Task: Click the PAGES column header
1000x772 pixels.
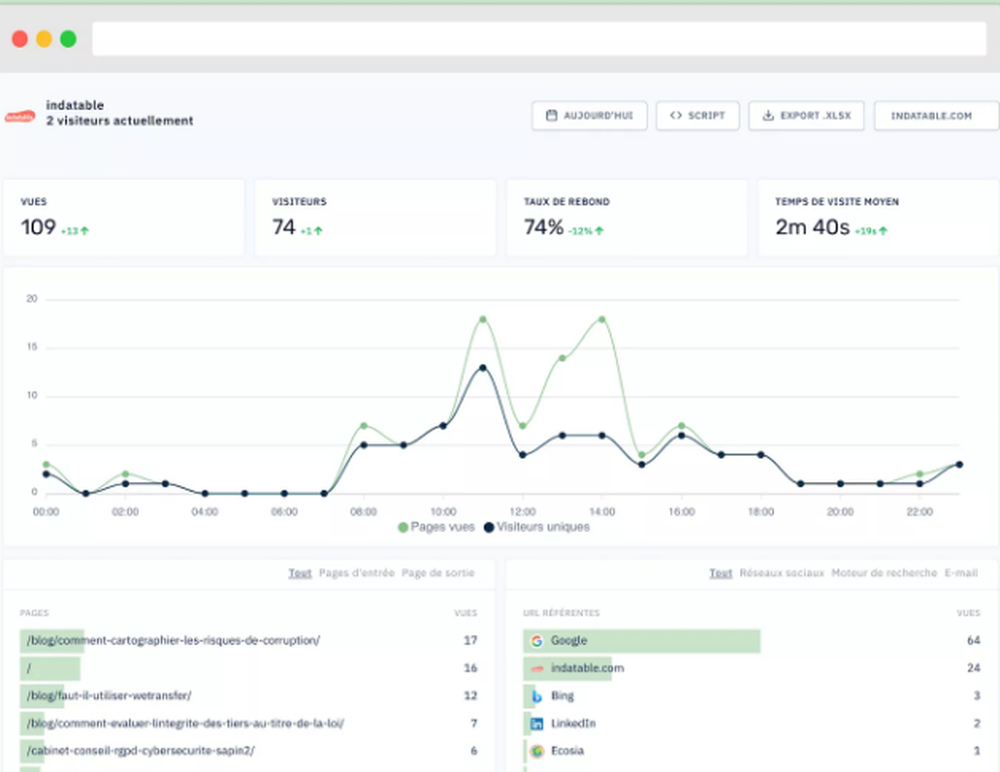Action: coord(34,613)
